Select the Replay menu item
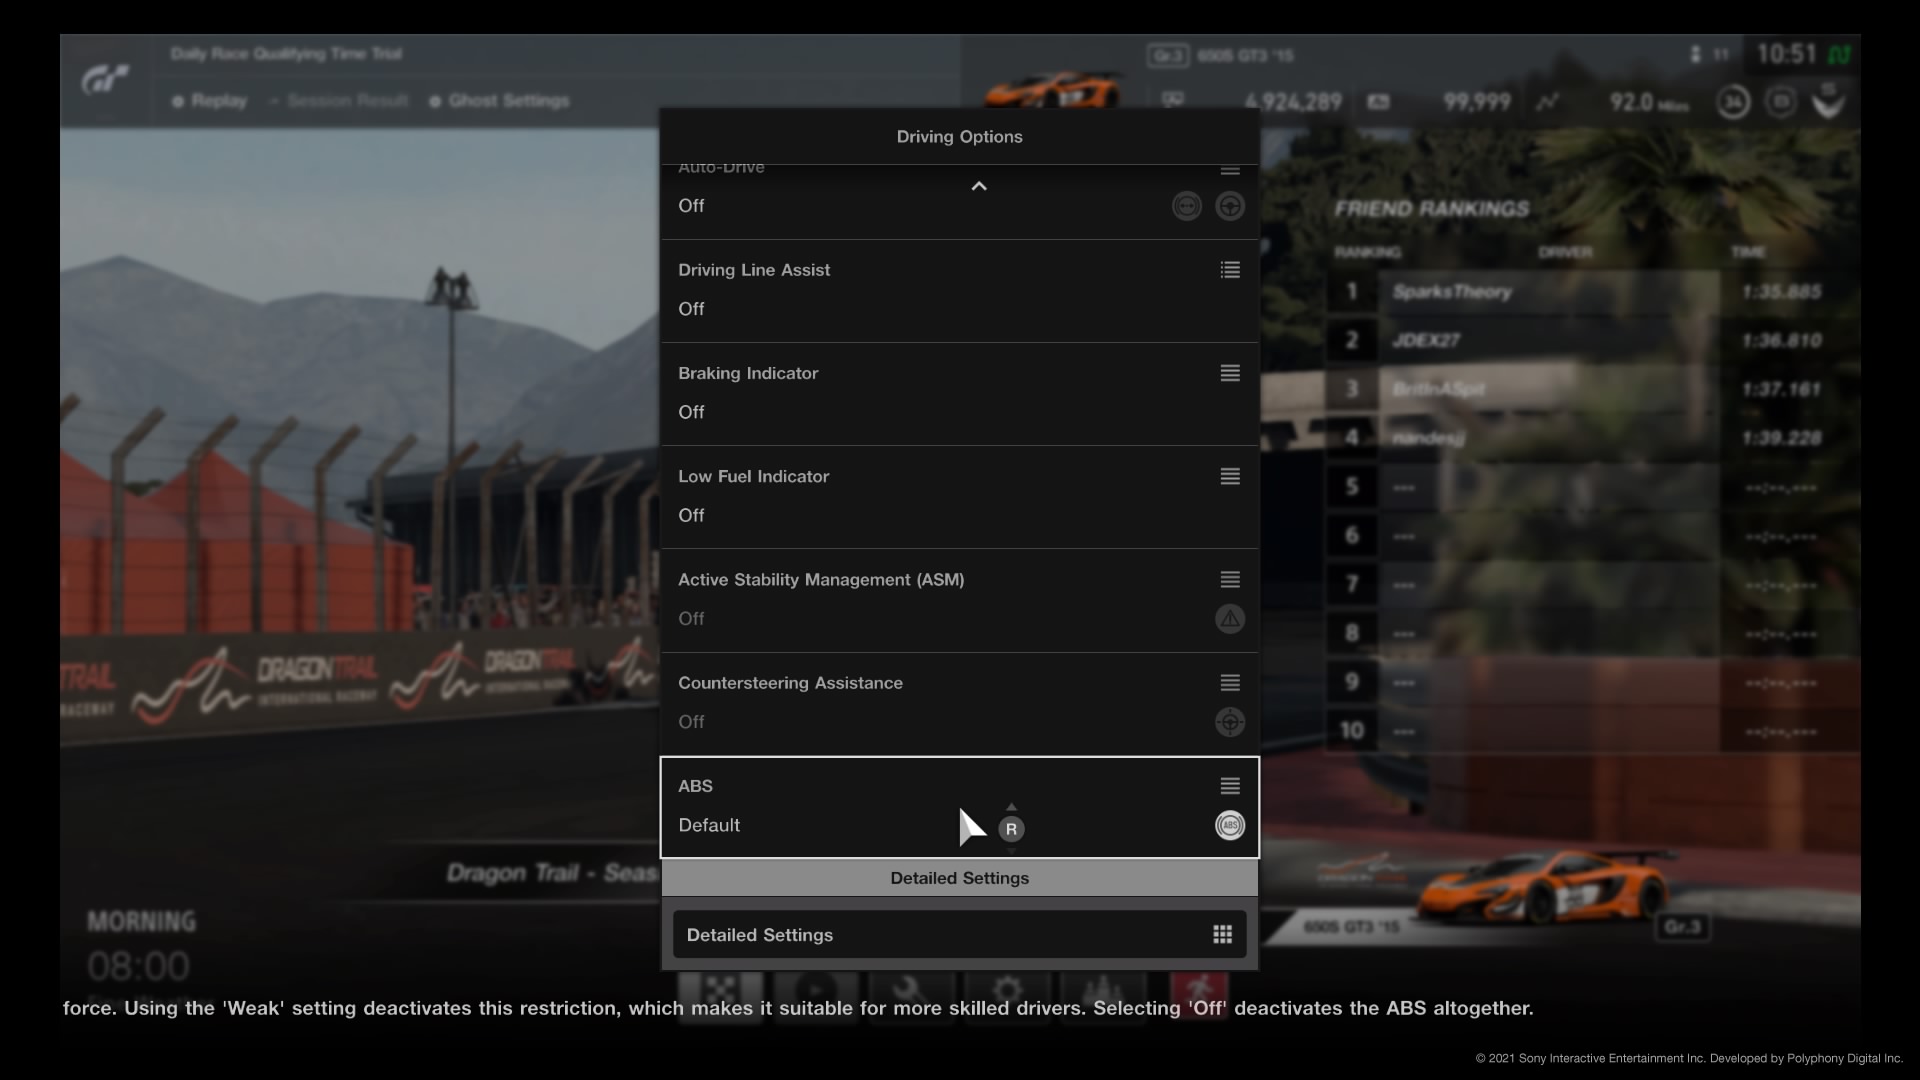The image size is (1920, 1080). click(218, 101)
